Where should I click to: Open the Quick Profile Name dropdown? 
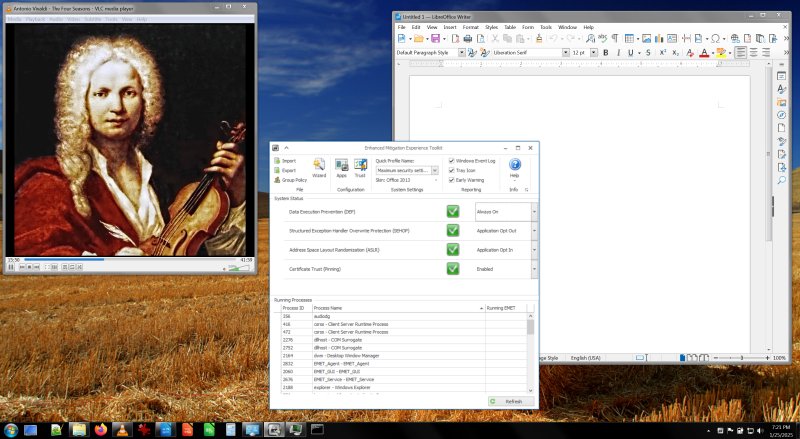click(436, 170)
